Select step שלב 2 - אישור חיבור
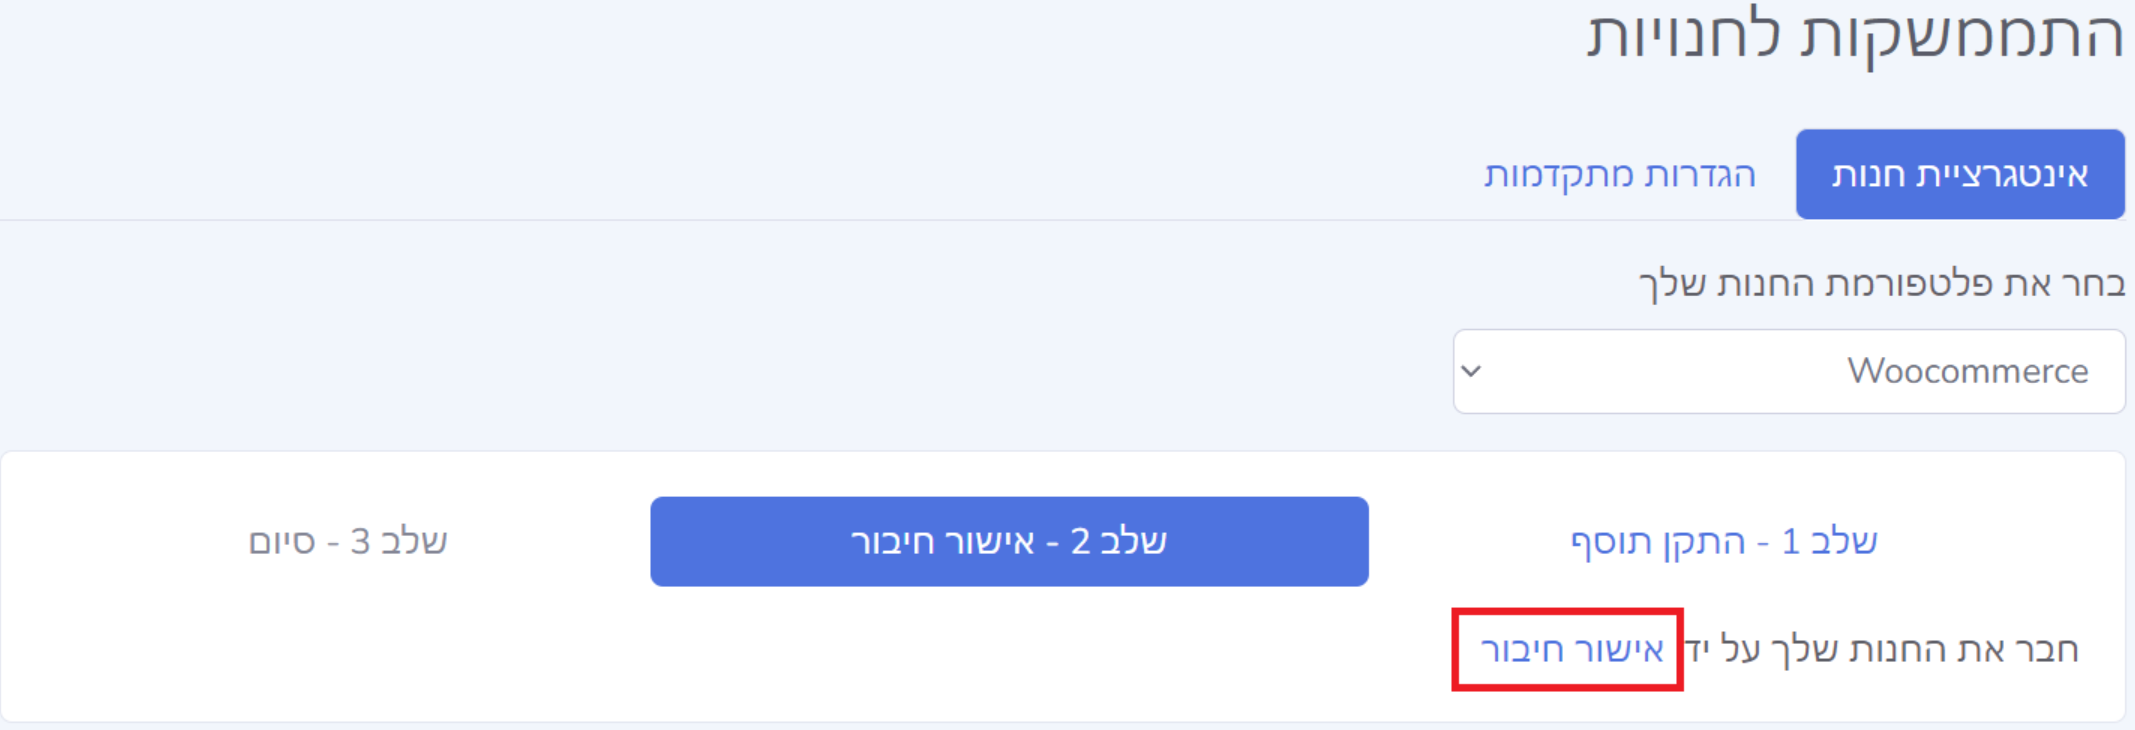The height and width of the screenshot is (730, 2135). [1008, 541]
